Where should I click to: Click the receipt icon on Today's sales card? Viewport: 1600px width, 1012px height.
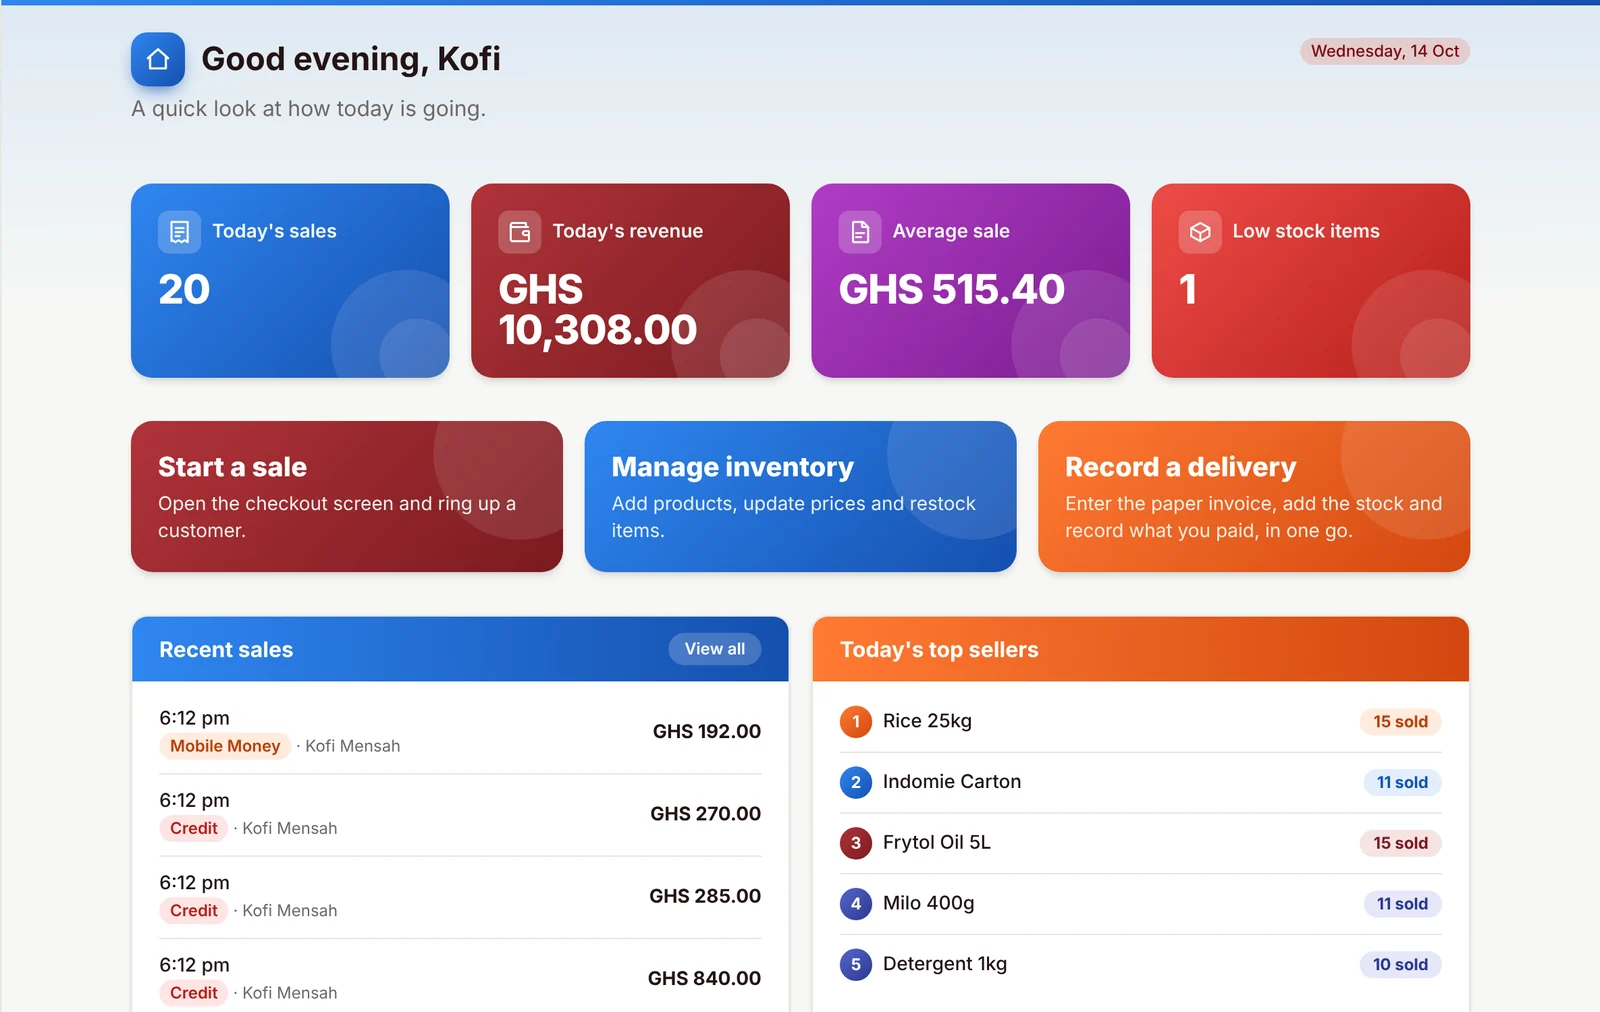click(179, 232)
